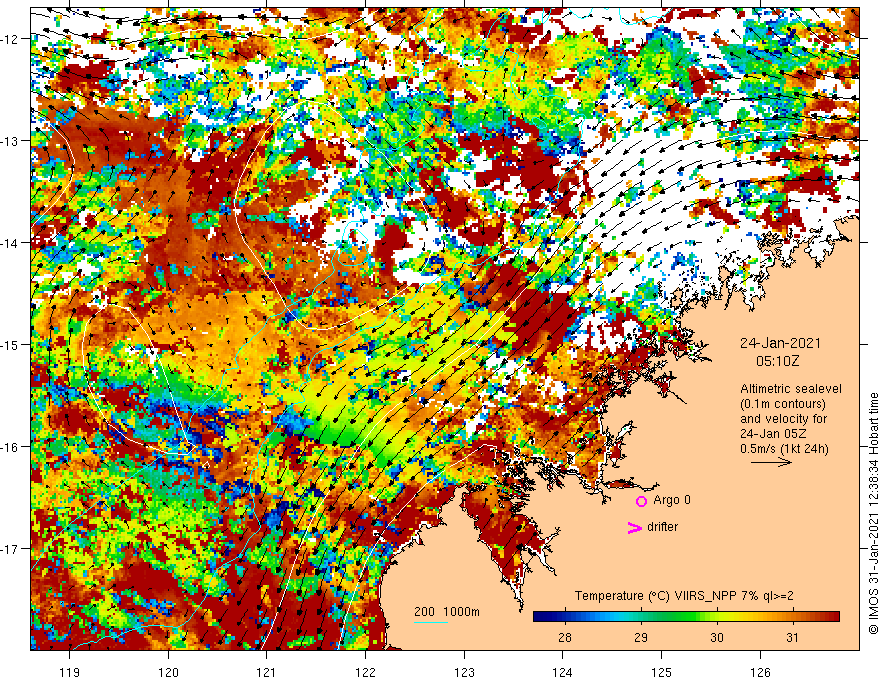
Task: Click the cyan bathymetry legend line
Action: (x=430, y=622)
